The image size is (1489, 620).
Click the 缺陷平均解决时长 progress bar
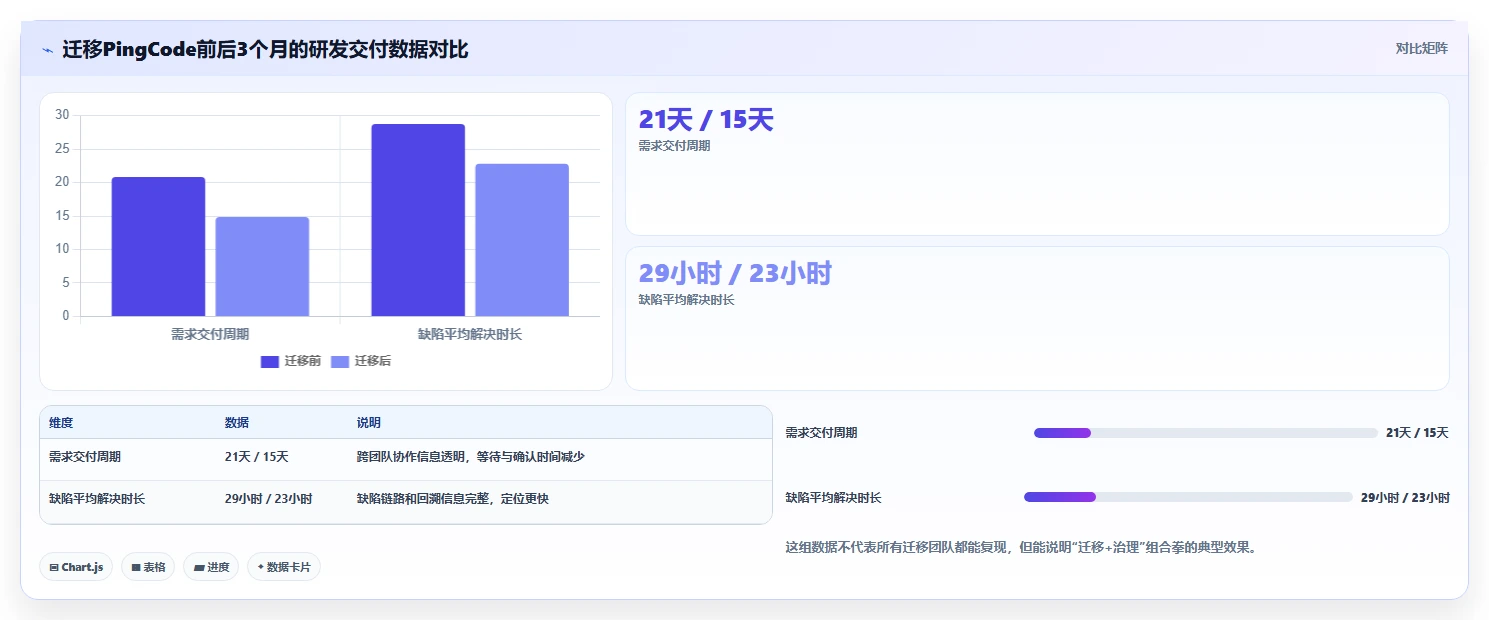[x=1188, y=497]
